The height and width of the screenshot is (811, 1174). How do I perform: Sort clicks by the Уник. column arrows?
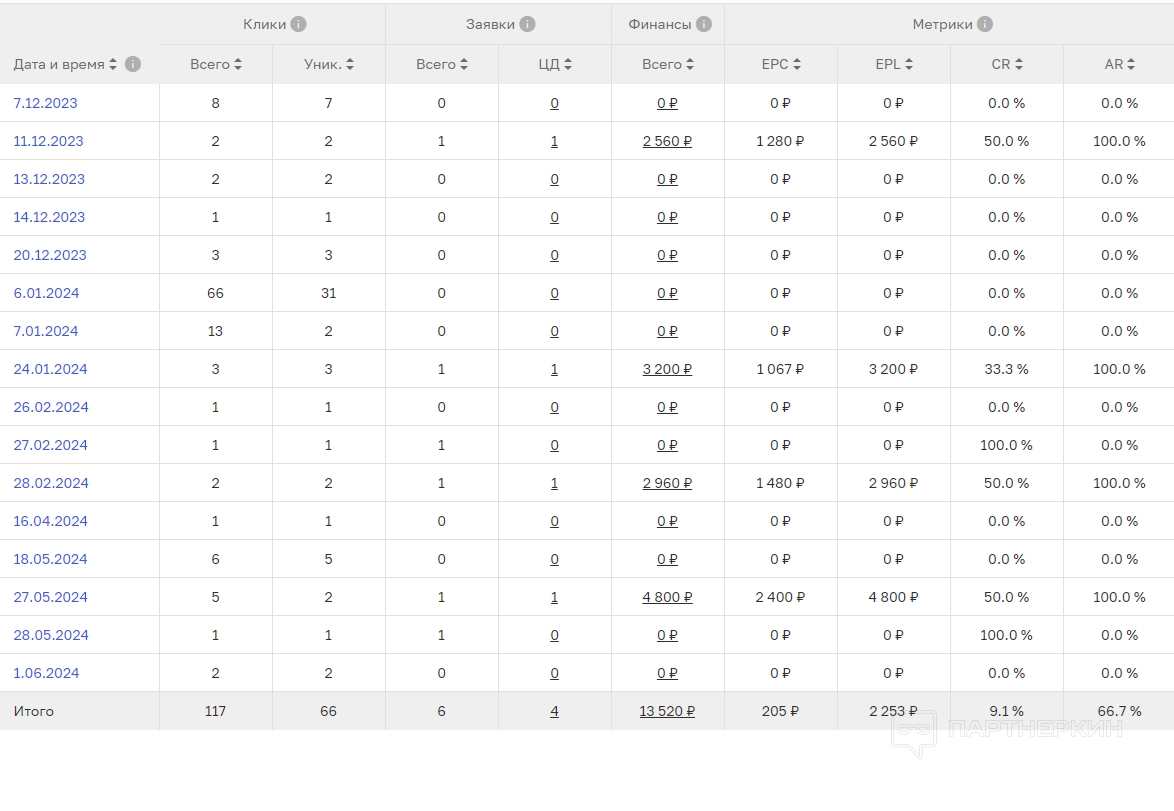point(350,64)
